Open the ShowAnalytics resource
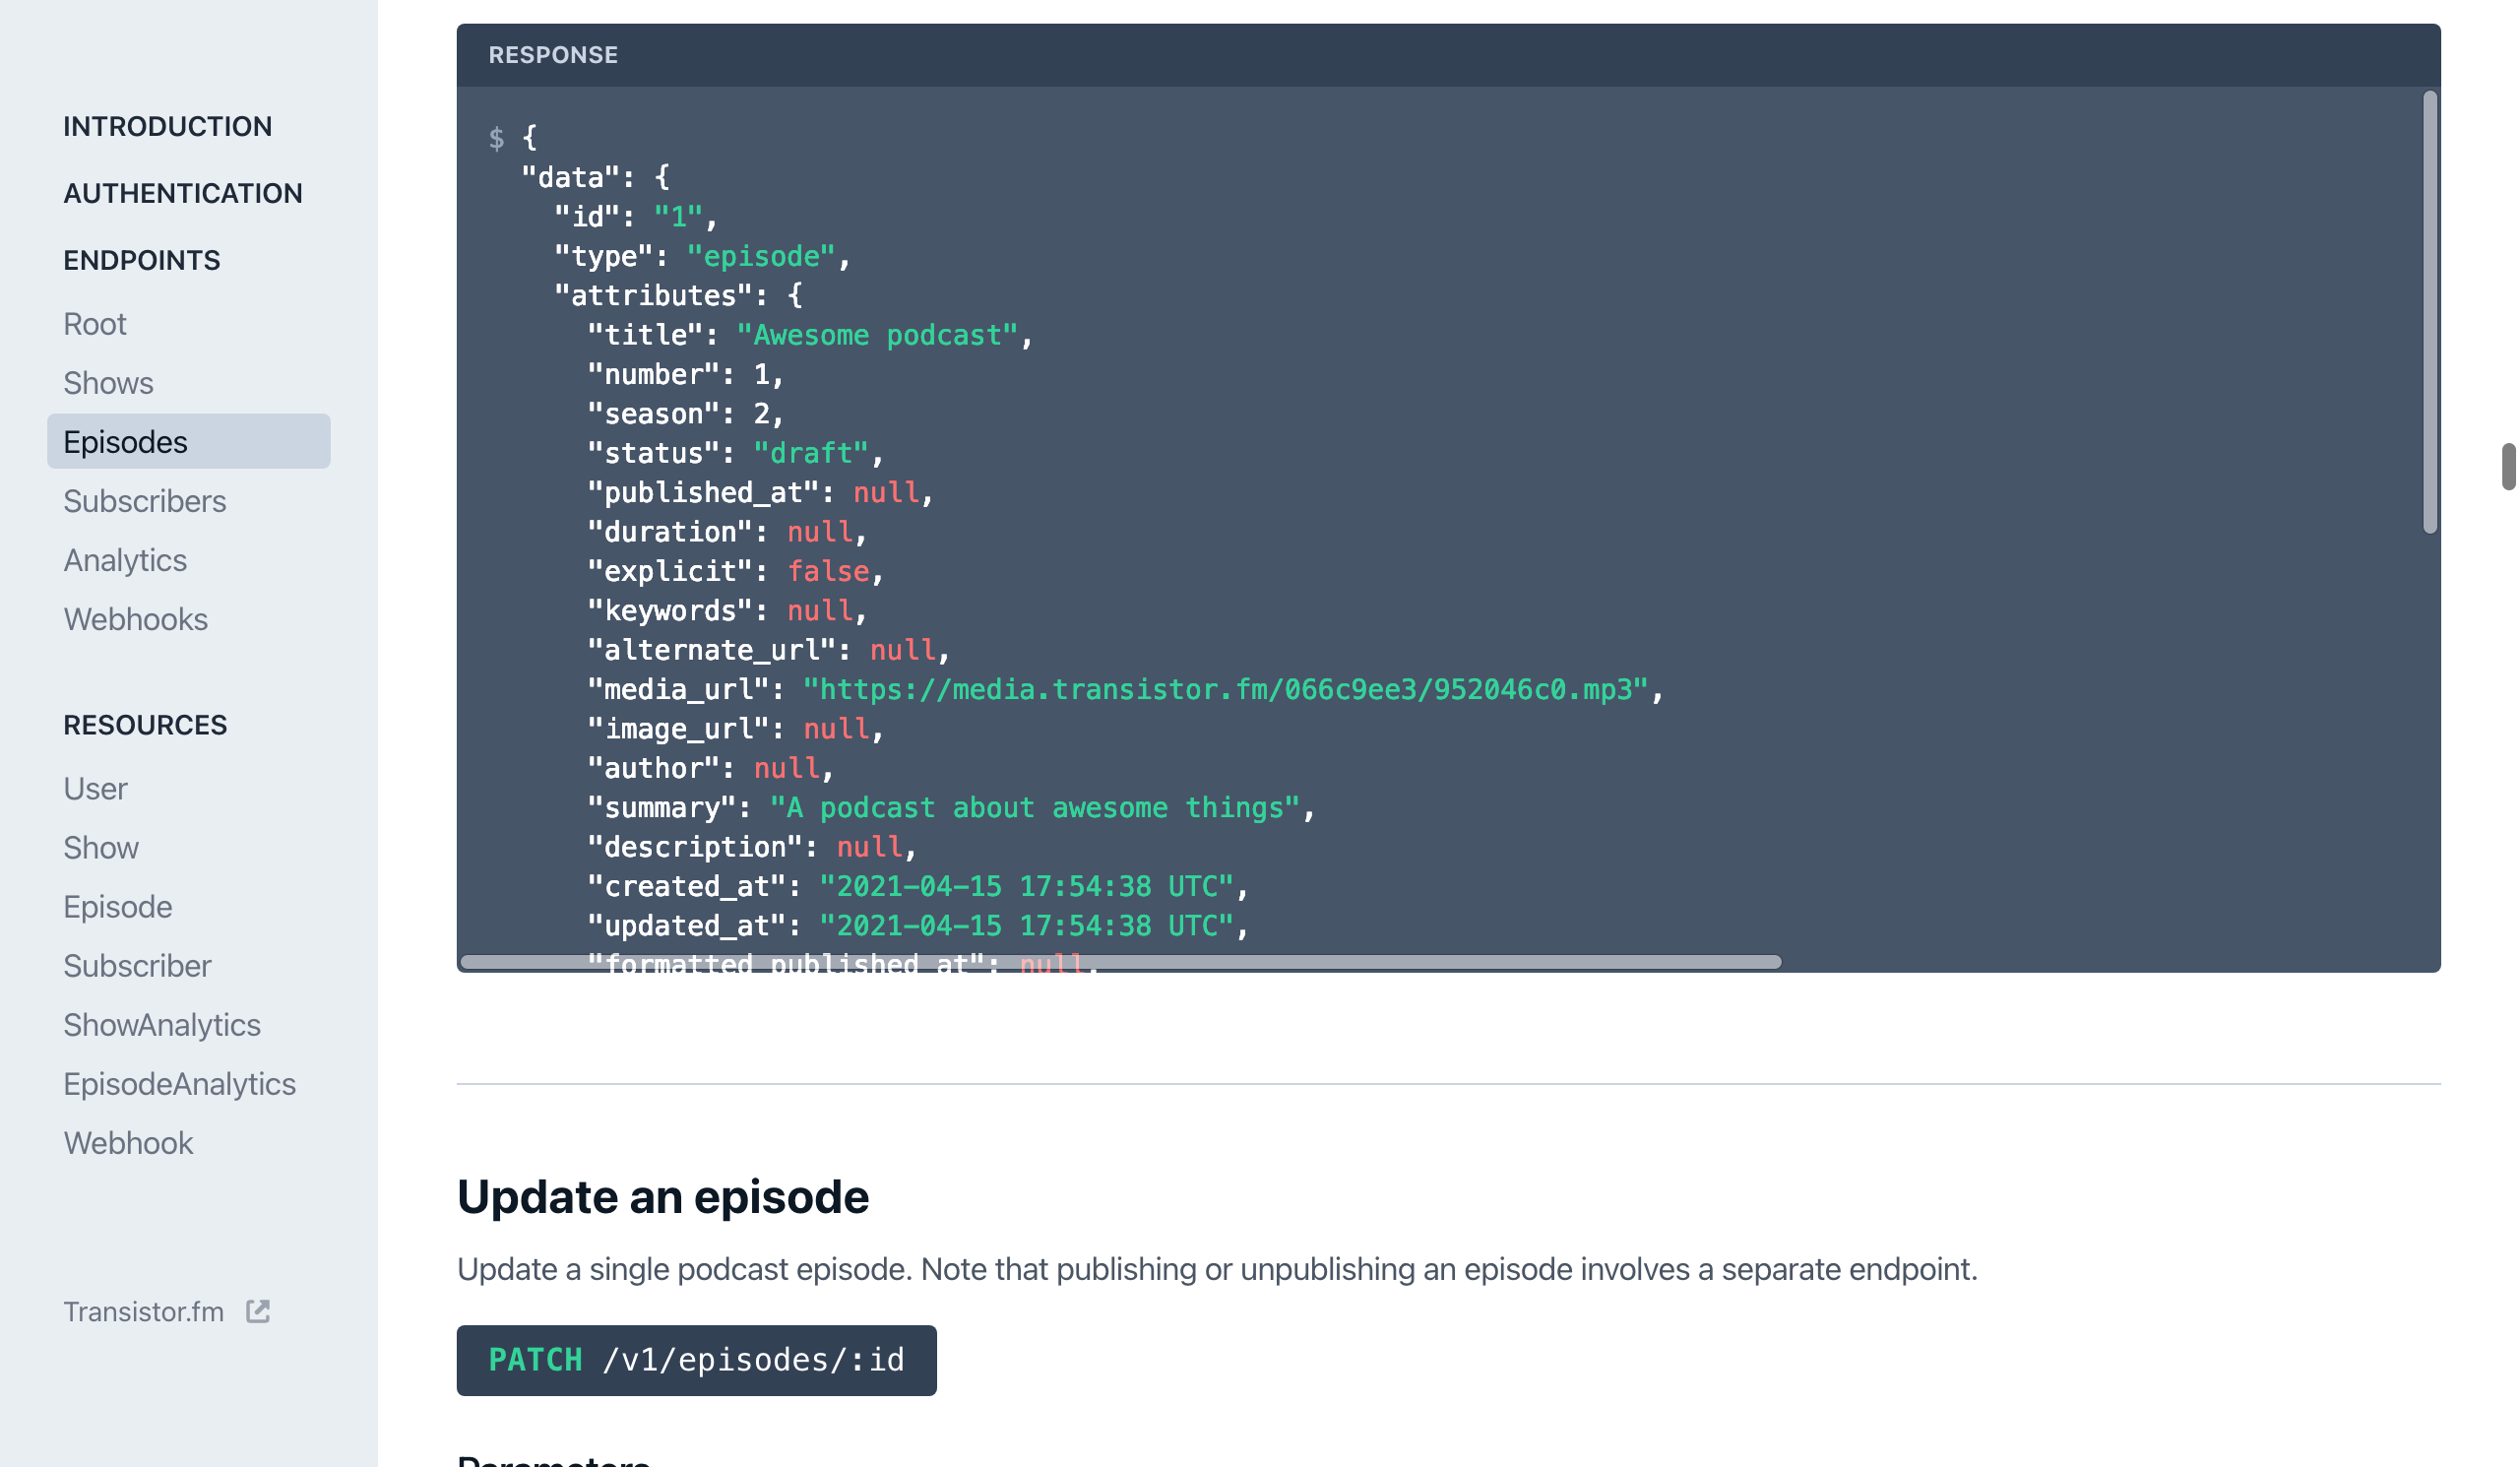2520x1467 pixels. point(162,1025)
